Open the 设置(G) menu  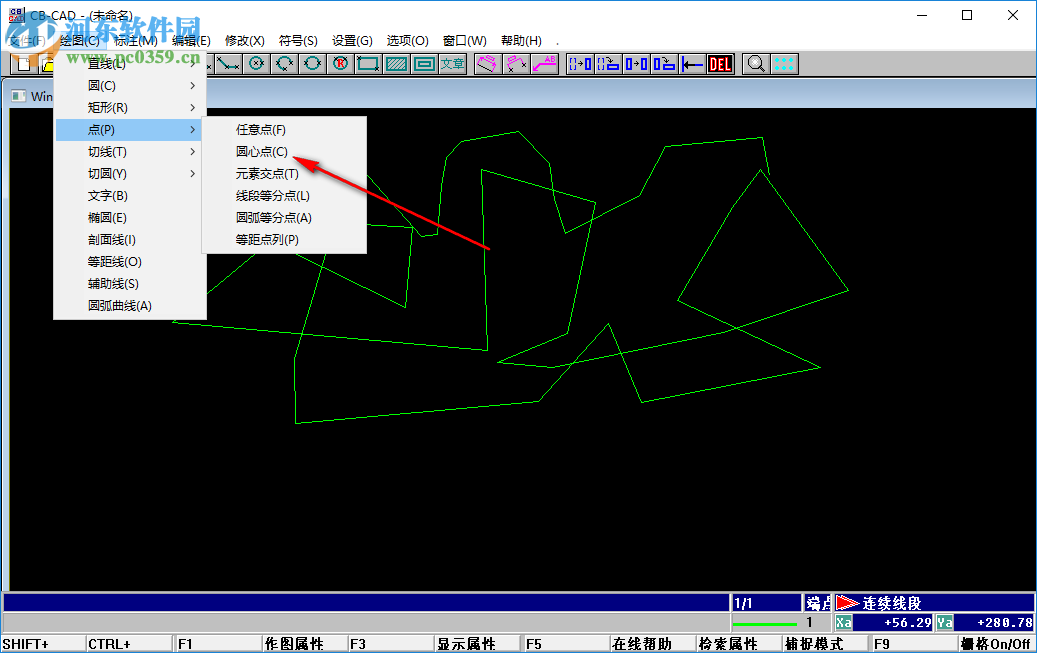click(352, 40)
